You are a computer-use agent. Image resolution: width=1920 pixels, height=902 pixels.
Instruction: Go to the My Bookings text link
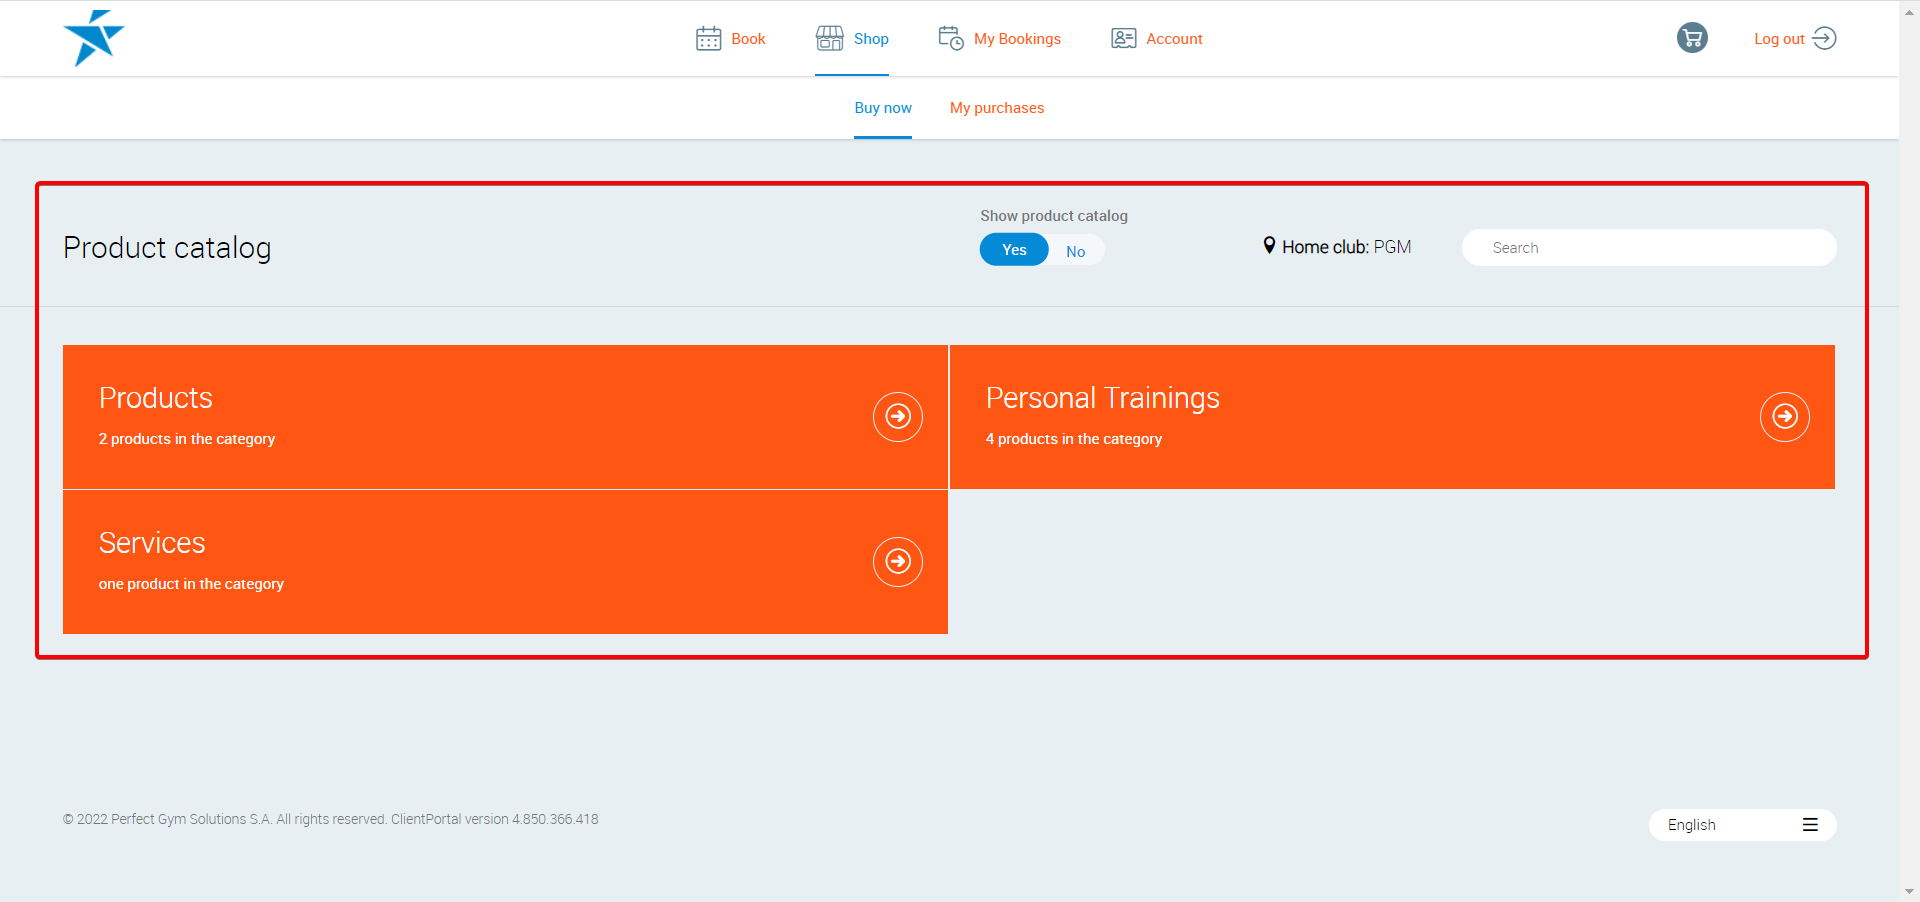pos(1017,39)
